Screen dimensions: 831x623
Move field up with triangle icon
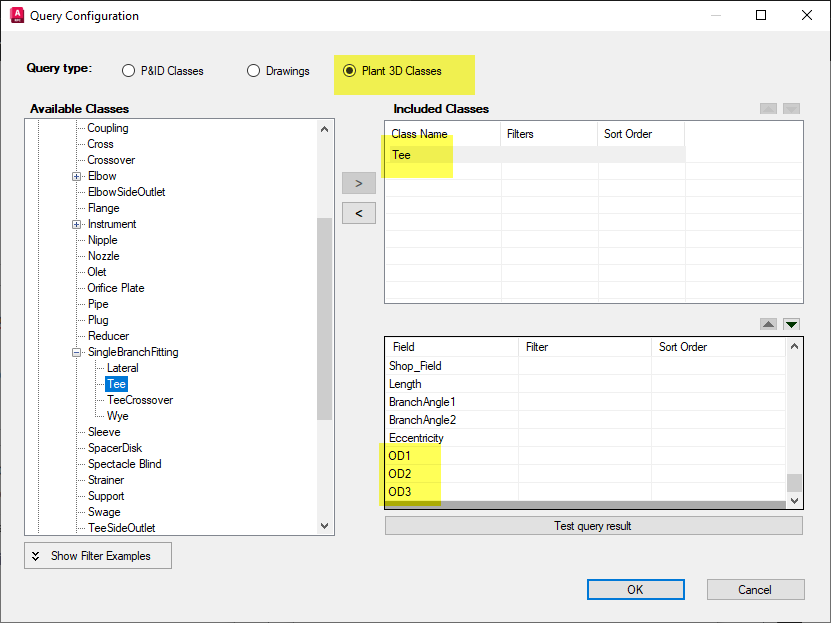coord(768,324)
